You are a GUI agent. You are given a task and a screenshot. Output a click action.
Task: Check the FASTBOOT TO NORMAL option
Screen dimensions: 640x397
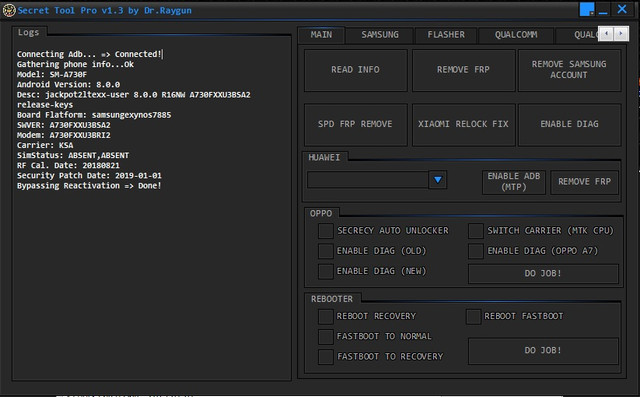tap(325, 337)
